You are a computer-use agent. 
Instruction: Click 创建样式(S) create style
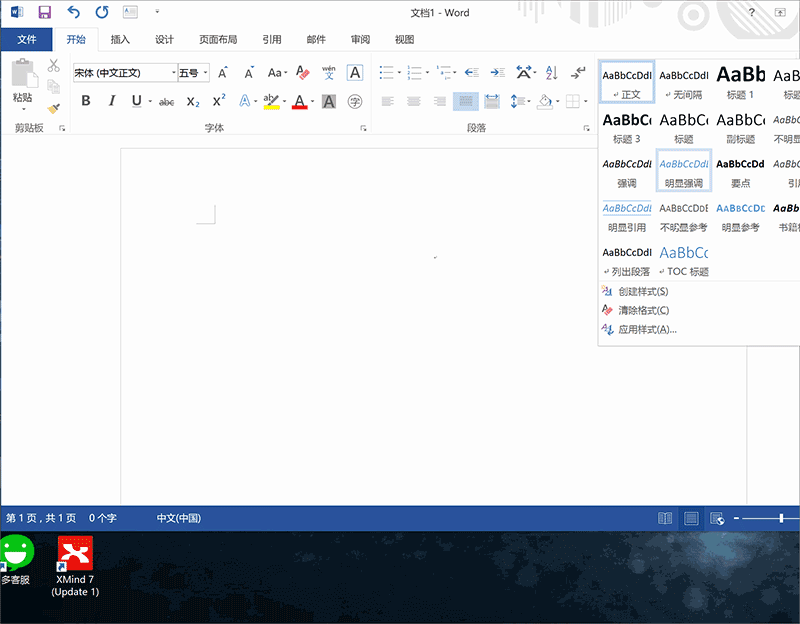coord(643,291)
